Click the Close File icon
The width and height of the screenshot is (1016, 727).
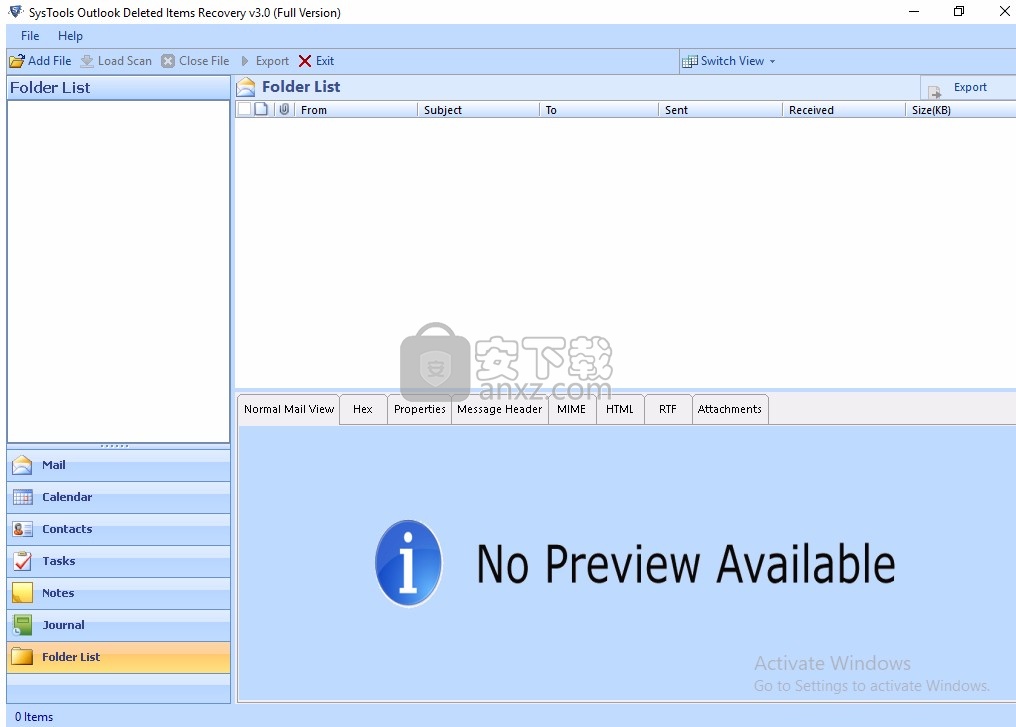[168, 61]
